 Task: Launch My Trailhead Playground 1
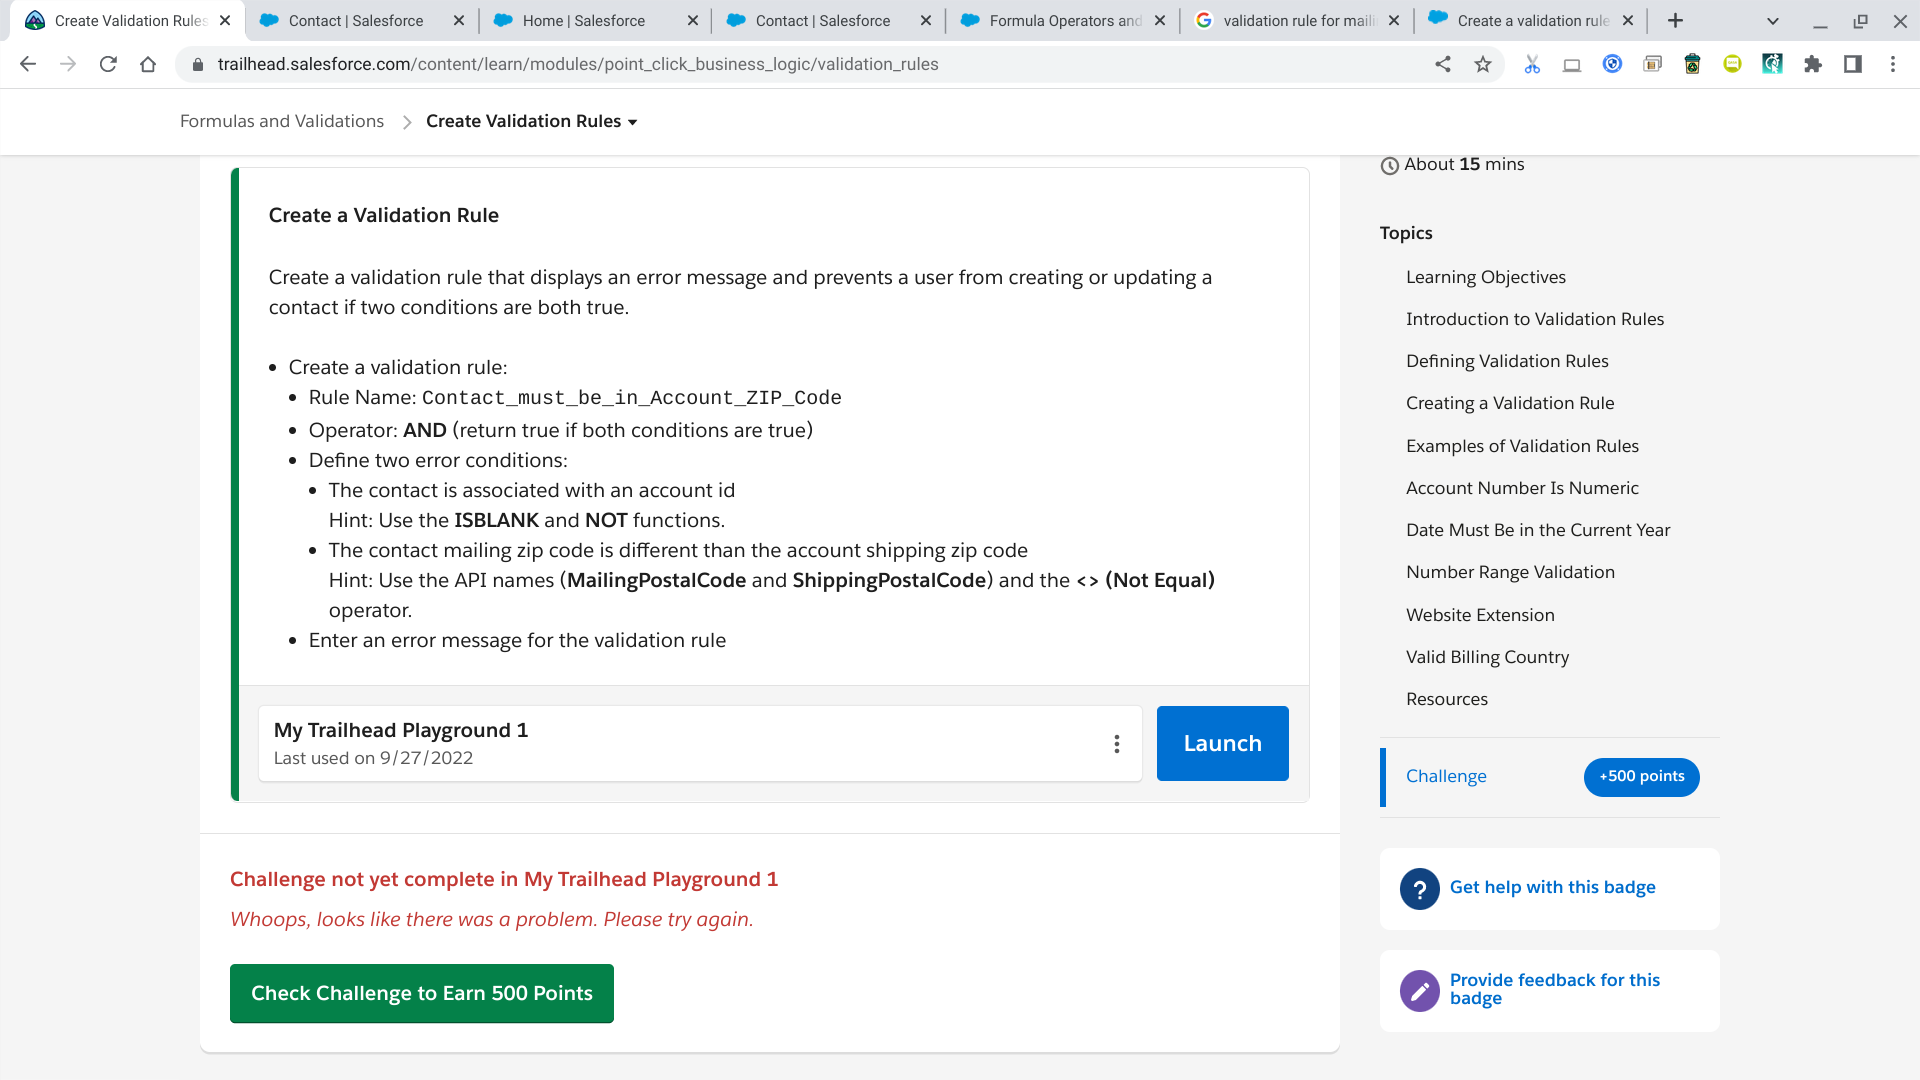(x=1222, y=743)
